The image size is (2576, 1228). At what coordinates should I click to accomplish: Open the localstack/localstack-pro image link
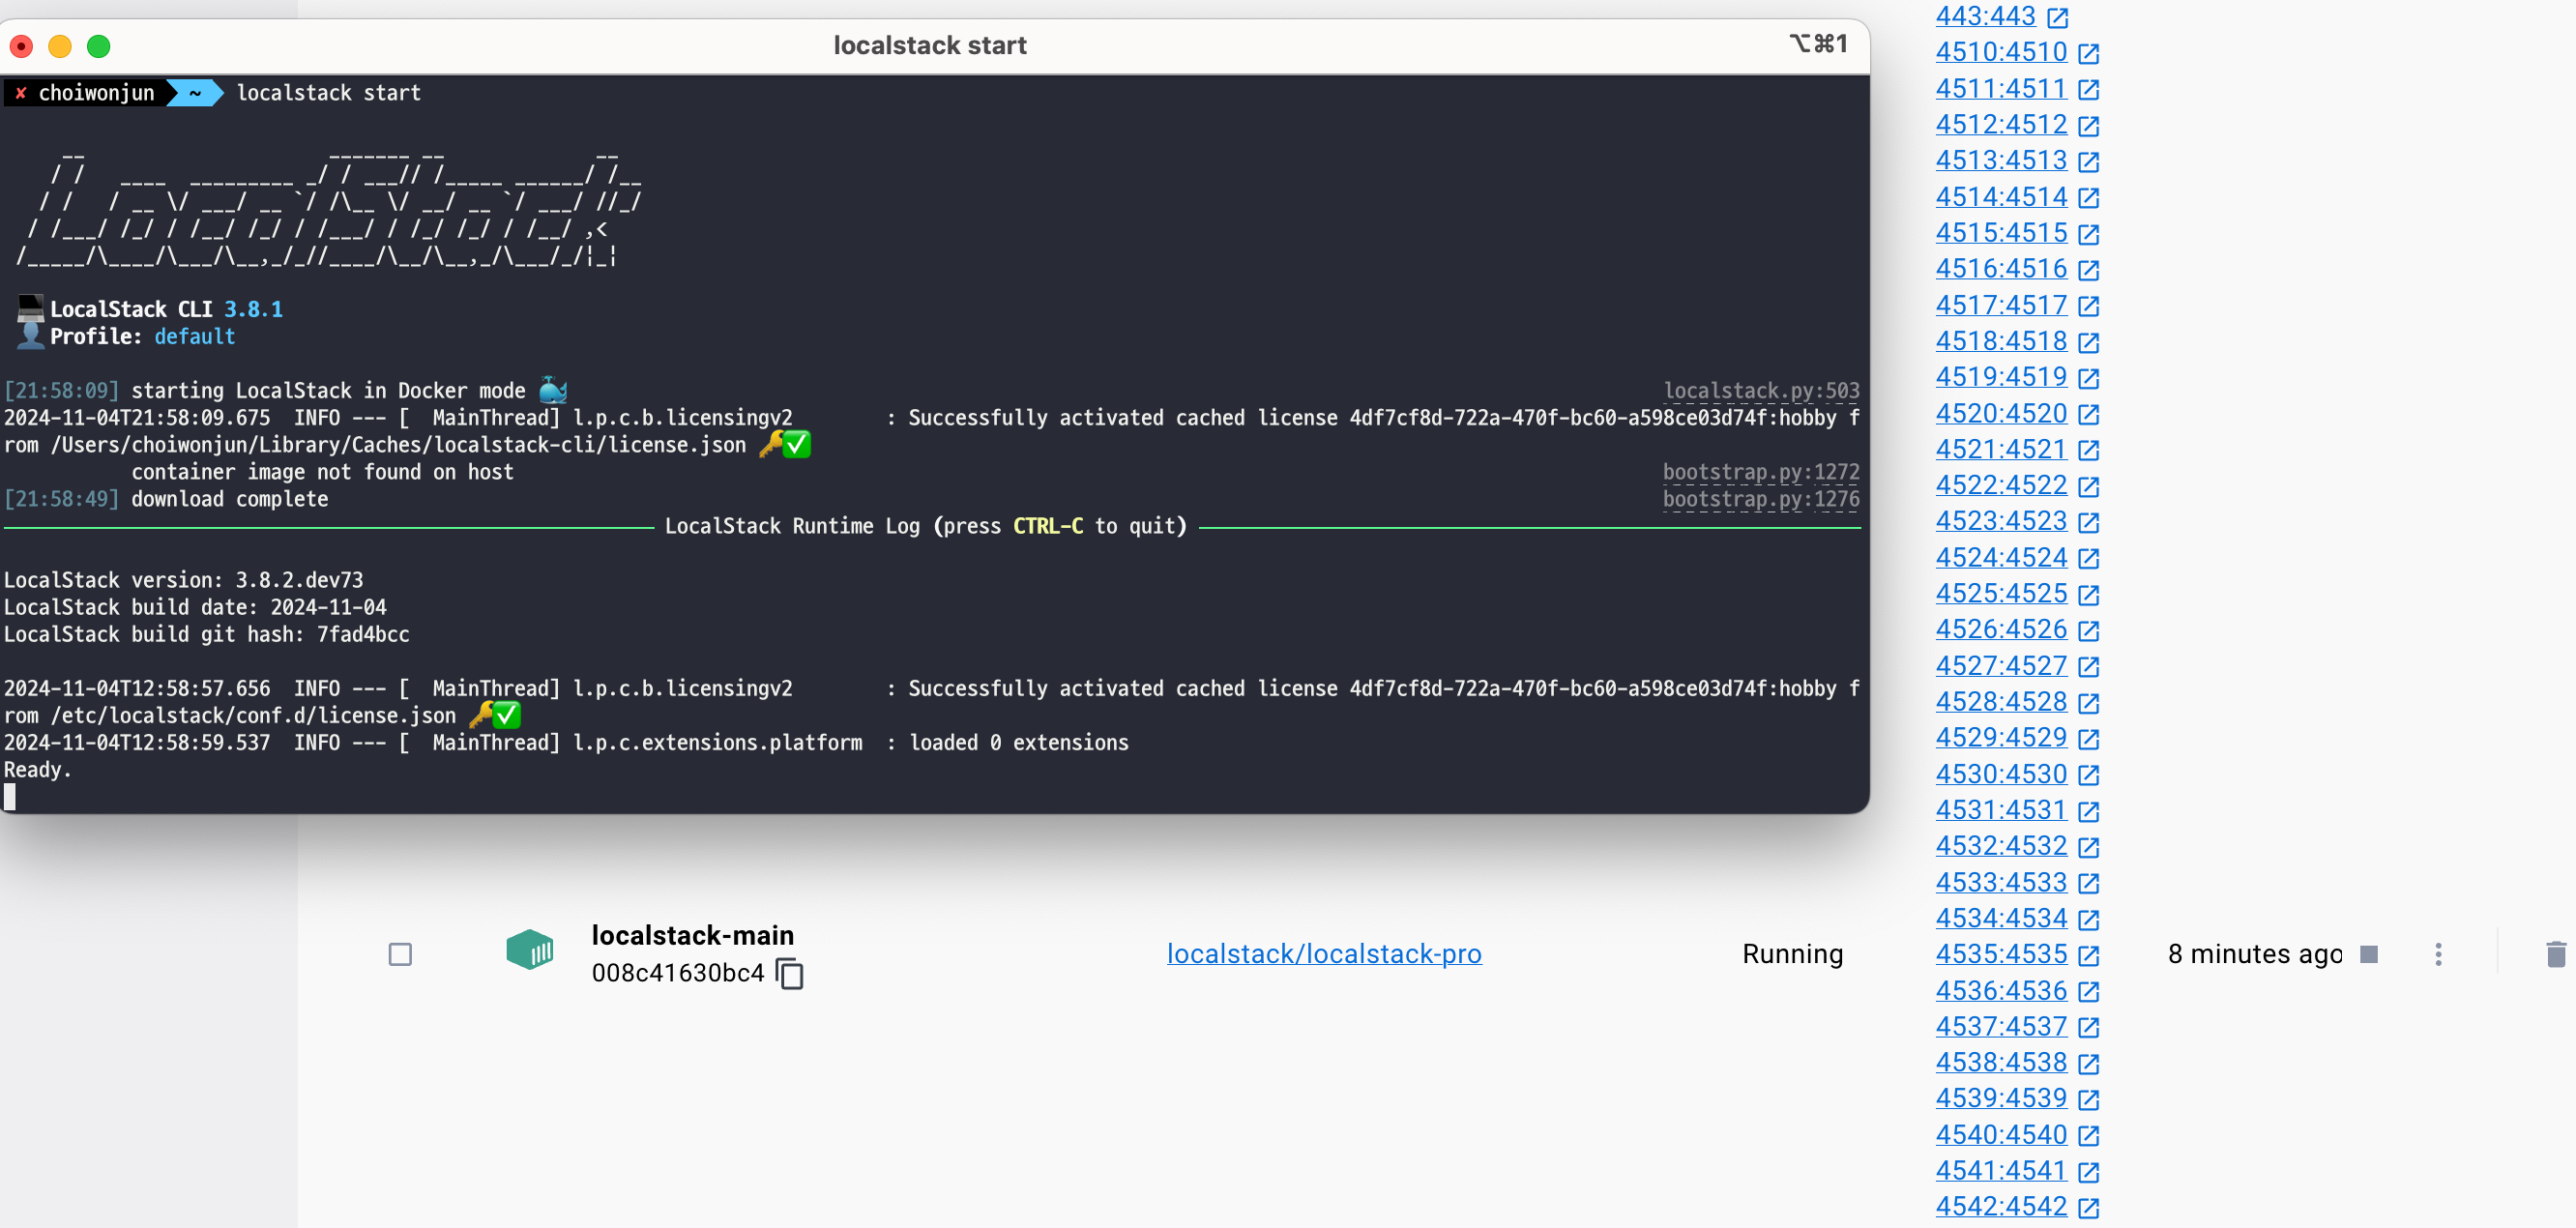[1323, 954]
